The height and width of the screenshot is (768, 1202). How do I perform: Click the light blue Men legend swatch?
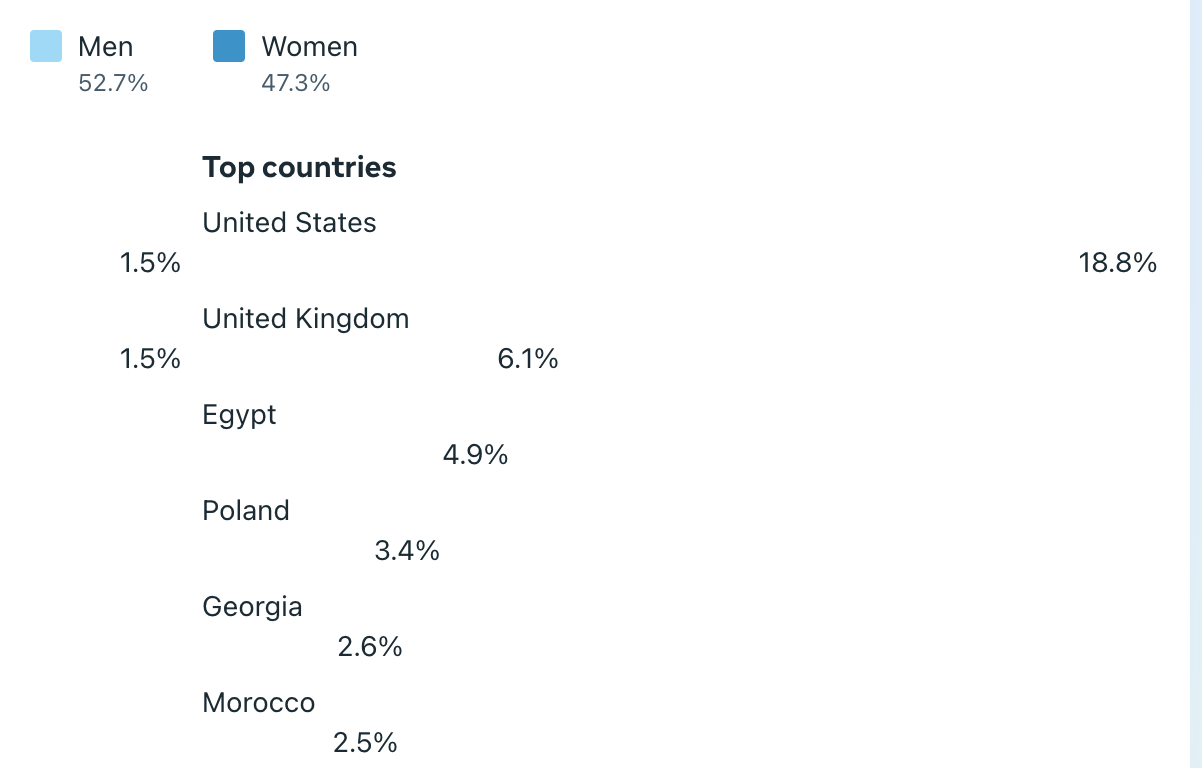[46, 46]
